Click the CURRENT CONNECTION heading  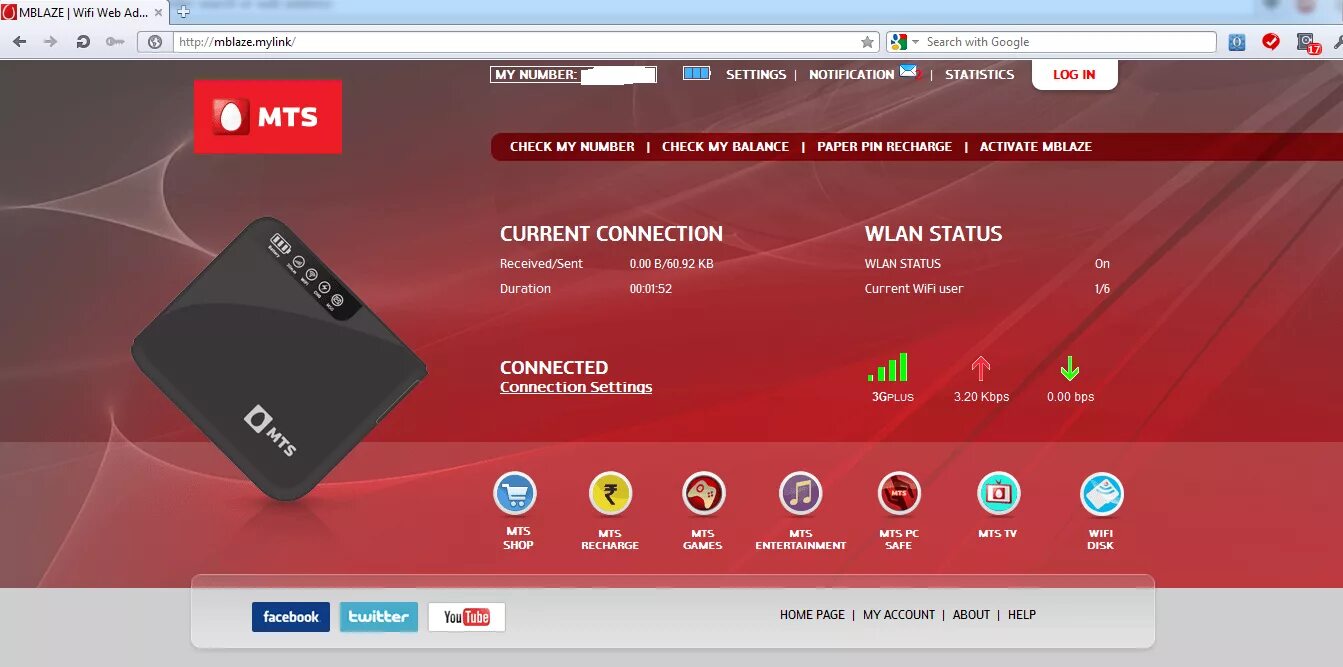coord(611,234)
